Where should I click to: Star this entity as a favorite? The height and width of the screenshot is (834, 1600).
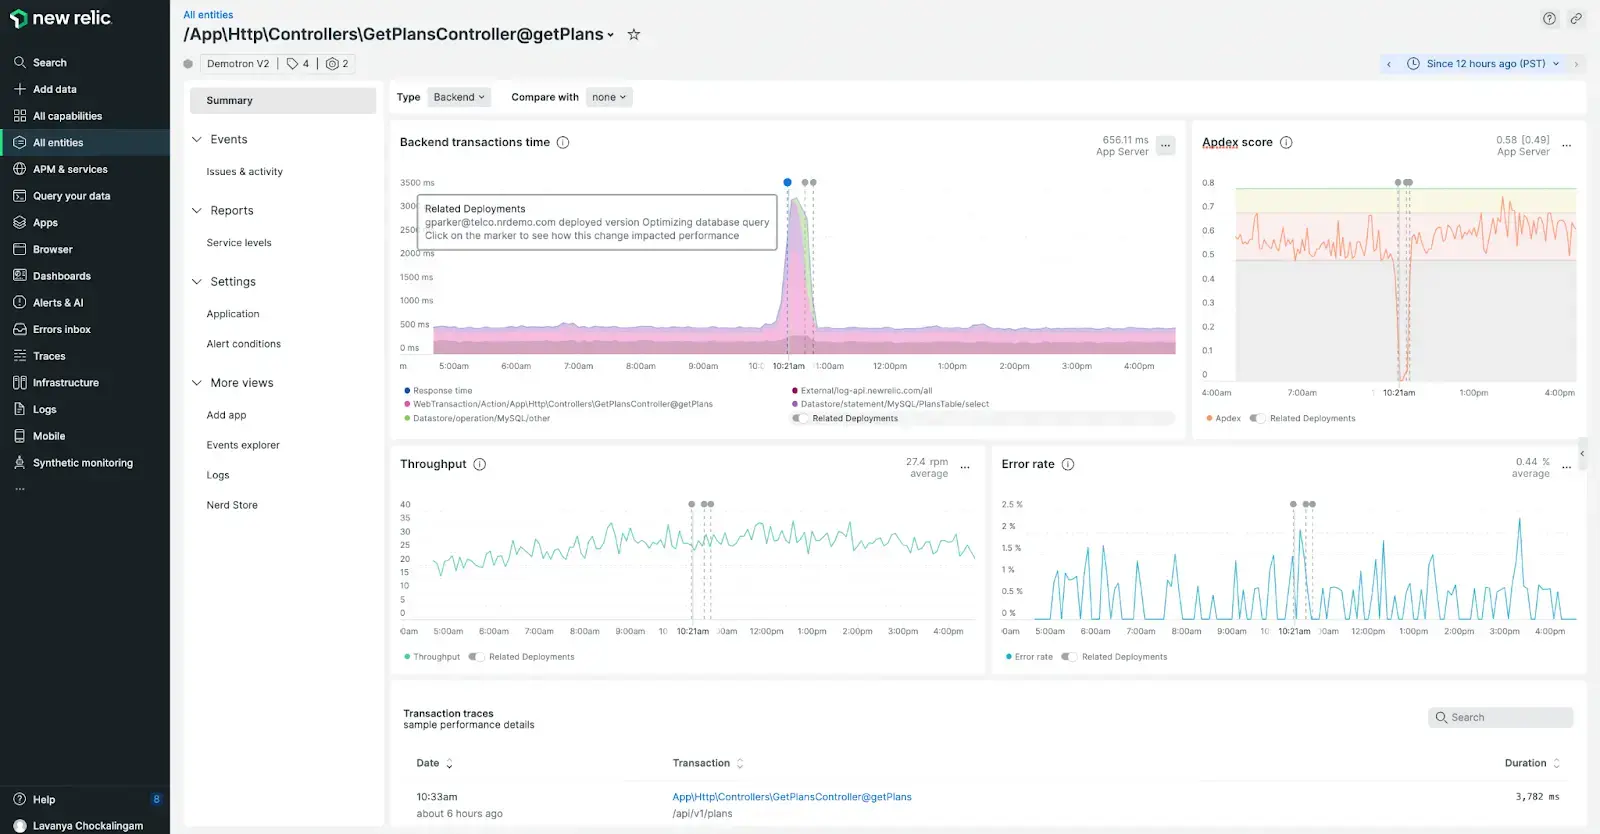(633, 34)
